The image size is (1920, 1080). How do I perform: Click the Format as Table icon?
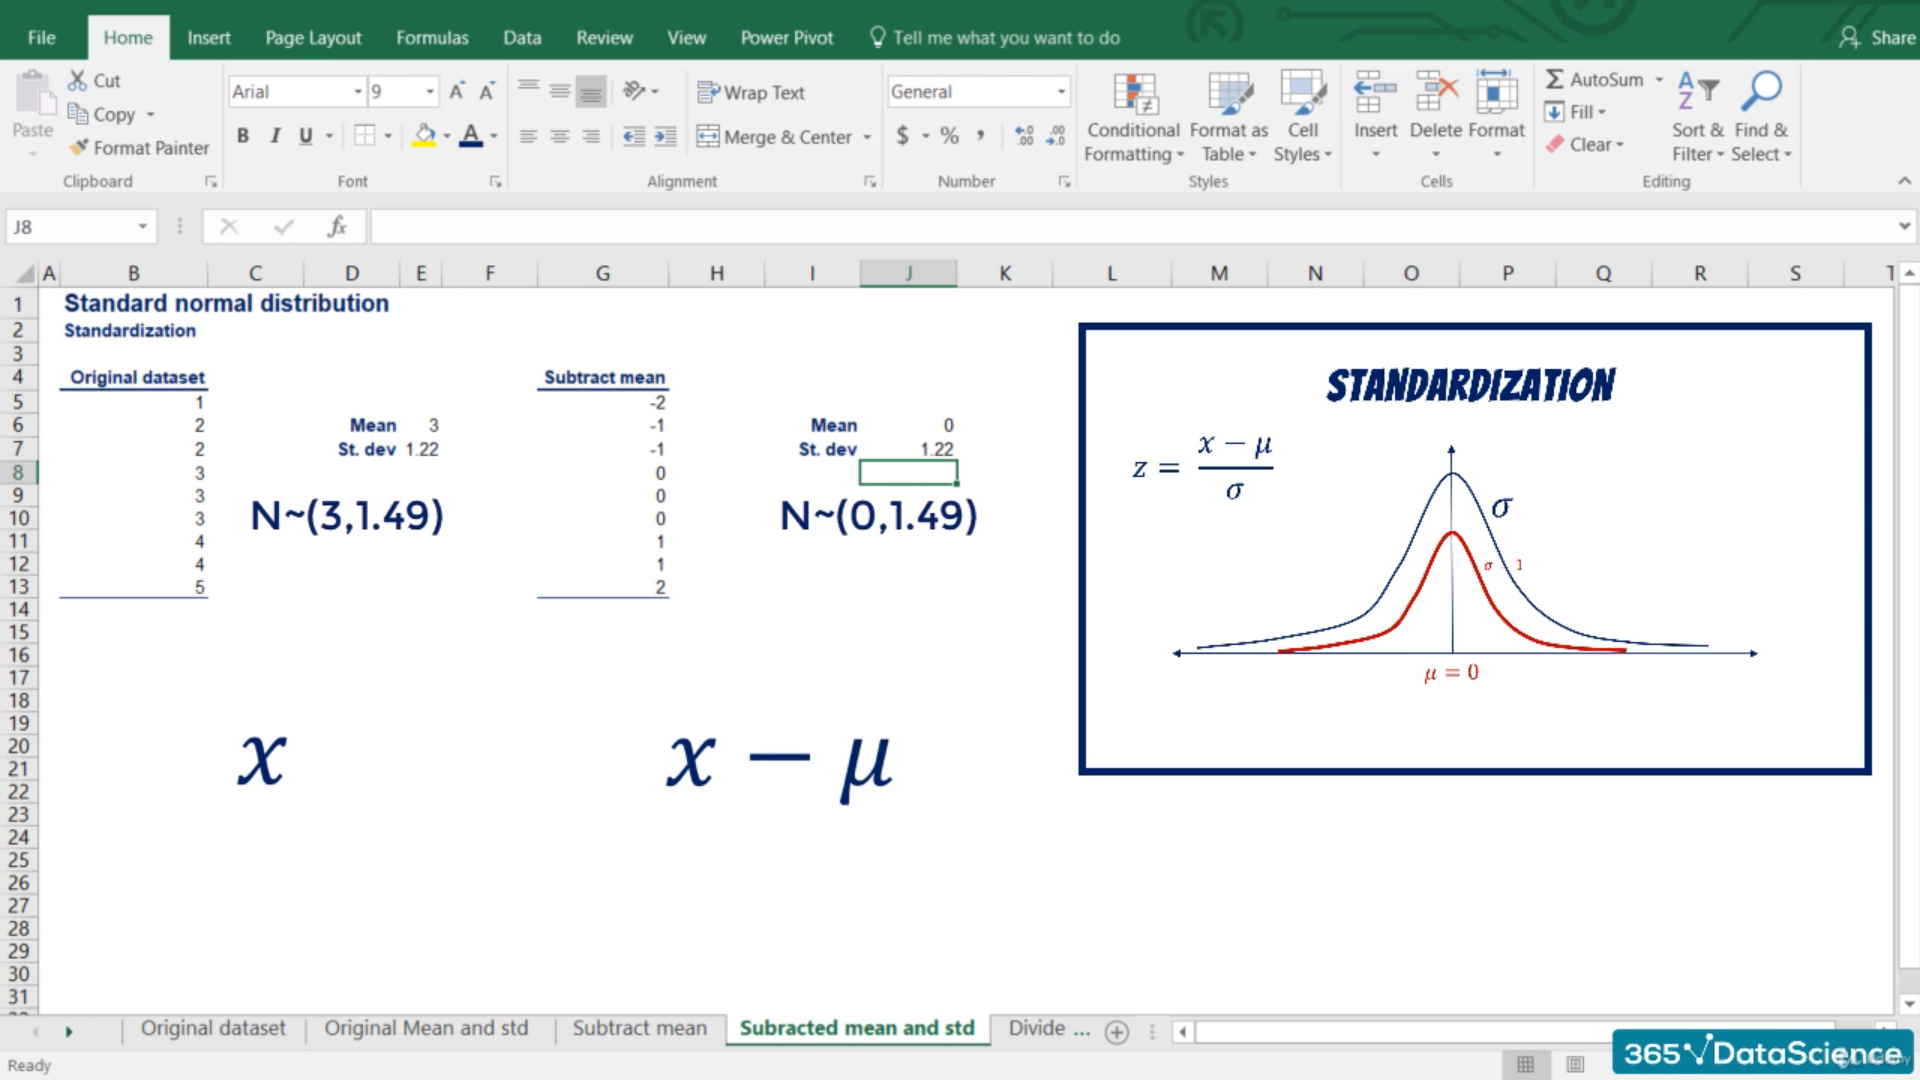click(1228, 95)
